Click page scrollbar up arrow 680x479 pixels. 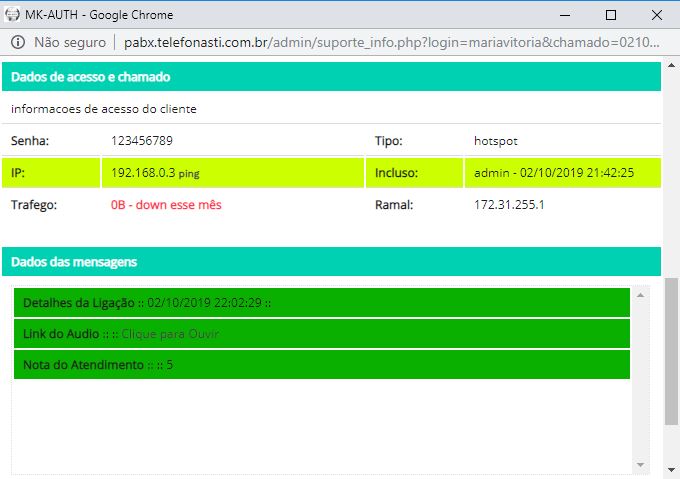[671, 65]
